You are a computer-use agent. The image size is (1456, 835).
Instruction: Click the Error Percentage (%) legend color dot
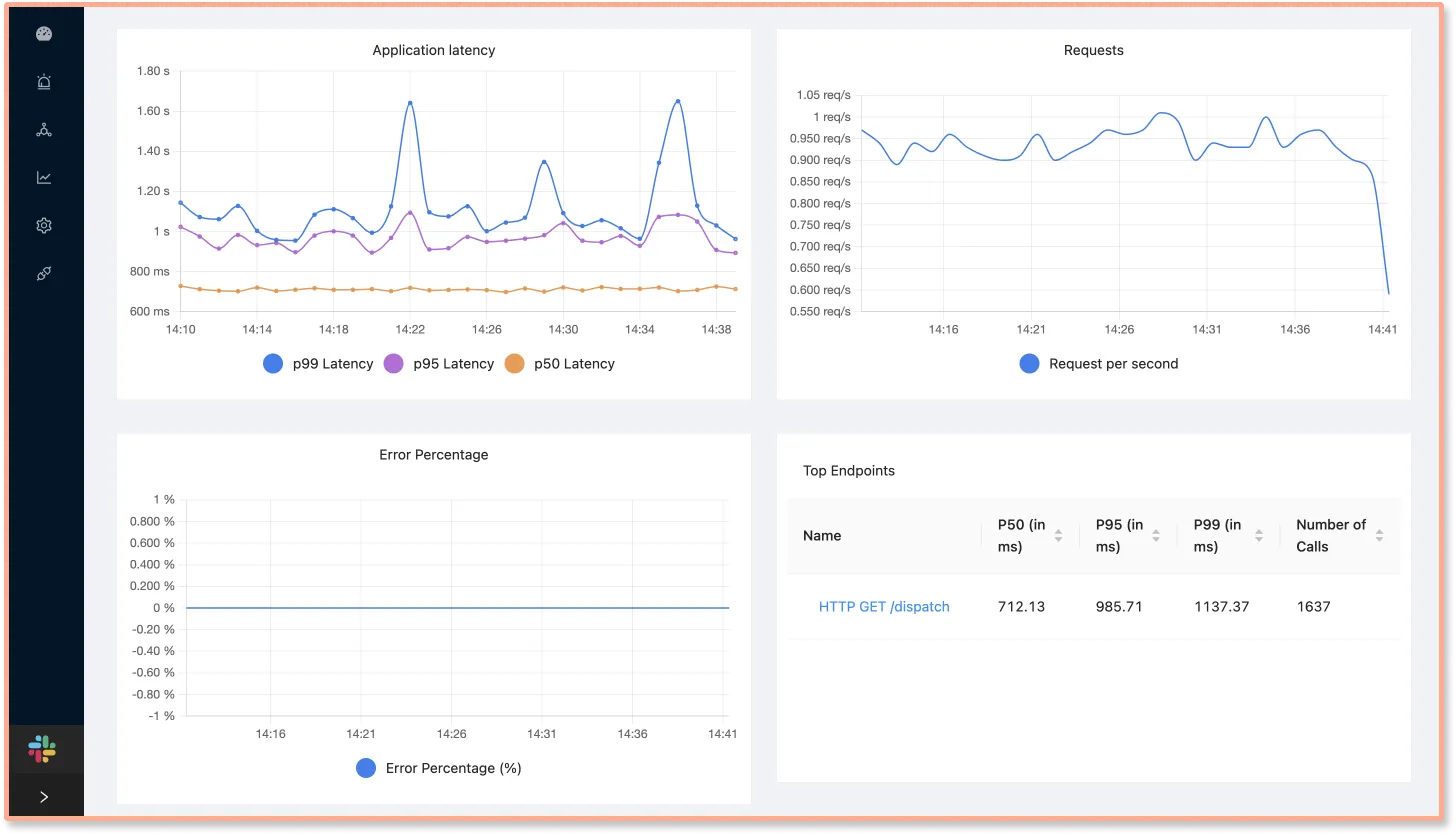click(x=366, y=768)
